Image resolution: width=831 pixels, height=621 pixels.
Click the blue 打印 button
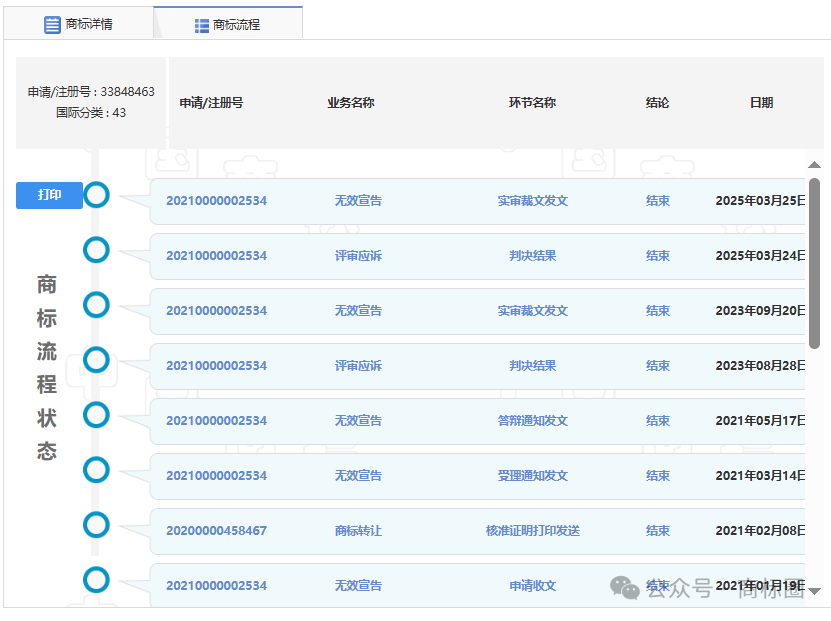(49, 195)
